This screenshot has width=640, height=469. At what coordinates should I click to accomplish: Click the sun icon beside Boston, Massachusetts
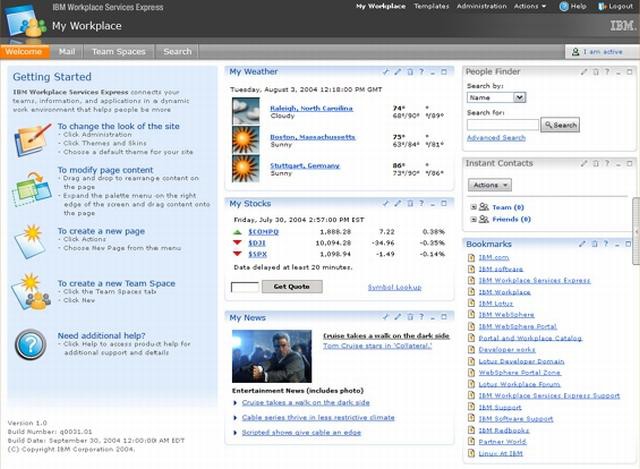(245, 138)
